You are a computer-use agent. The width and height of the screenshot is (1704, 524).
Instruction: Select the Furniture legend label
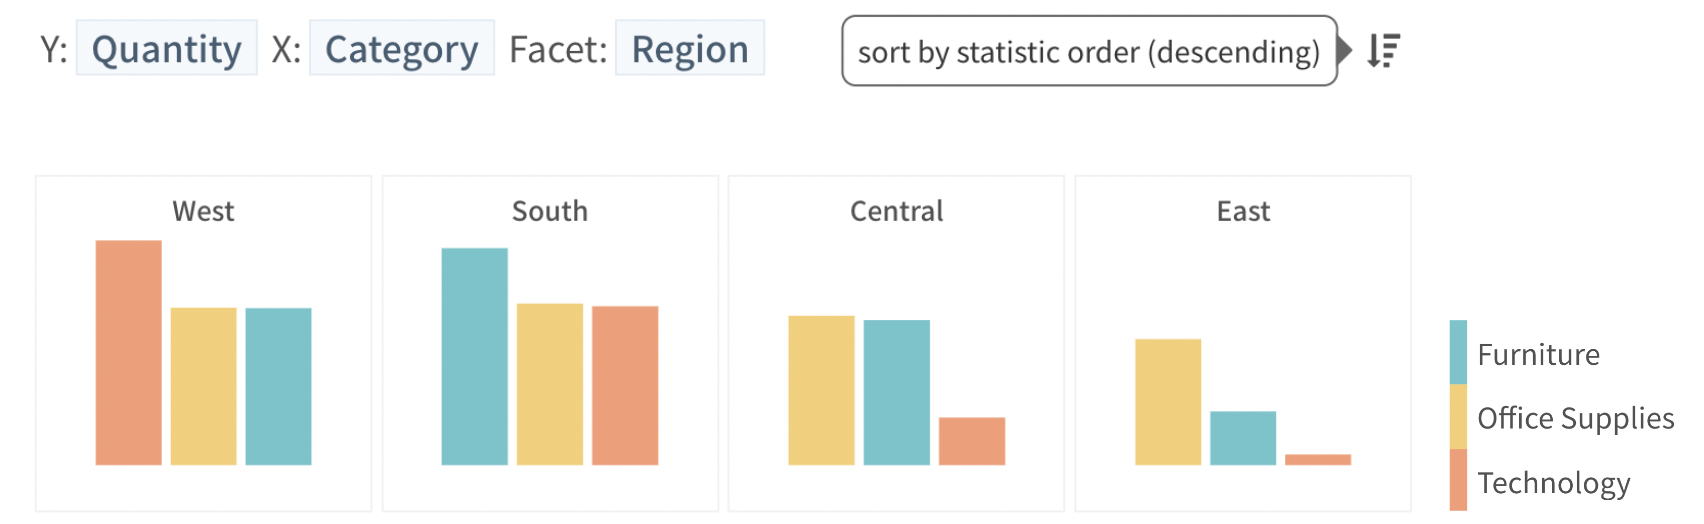click(x=1538, y=355)
